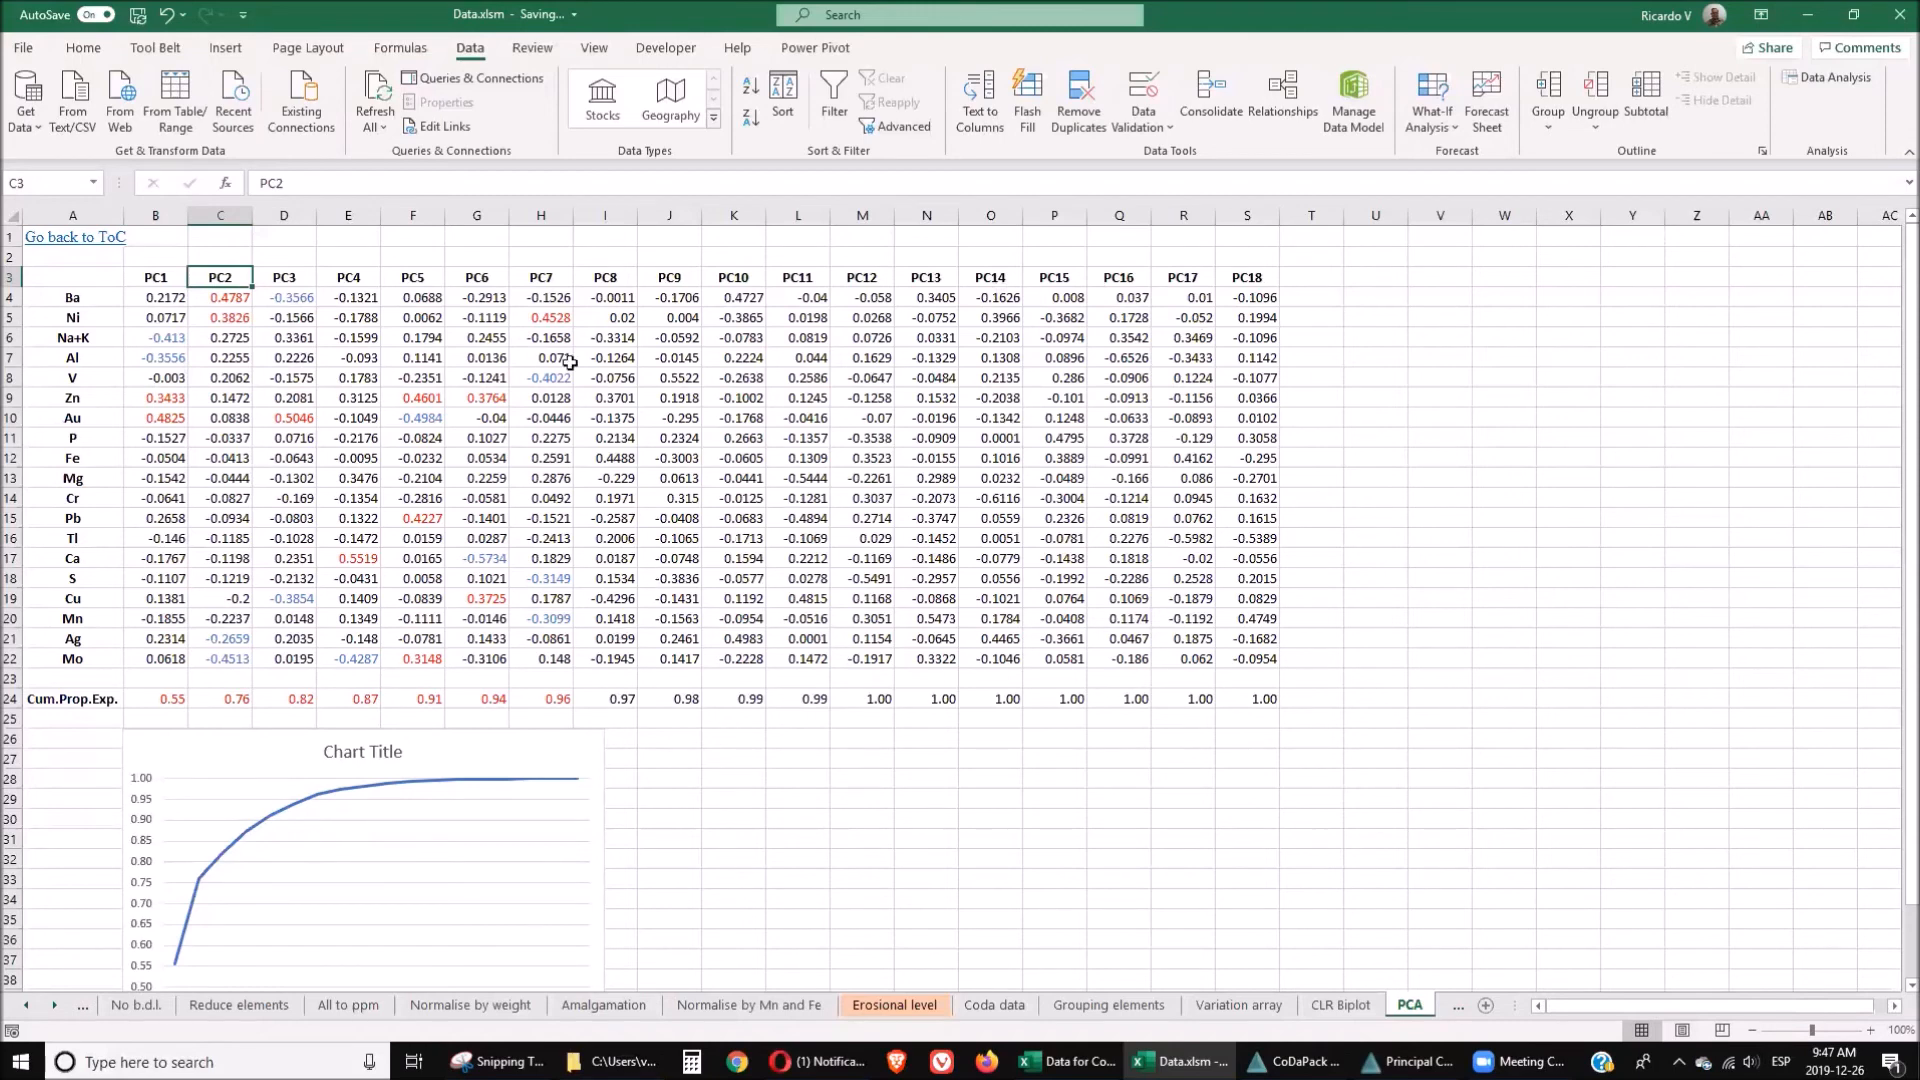The width and height of the screenshot is (1920, 1080).
Task: Click Remove Duplicates
Action: 1078,101
